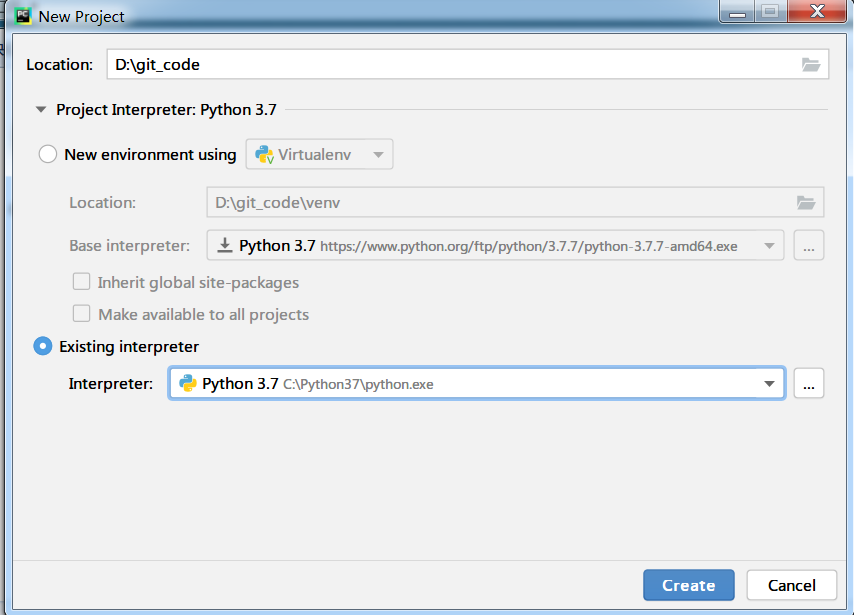This screenshot has height=615, width=854.
Task: Open existing interpreter ellipsis settings button
Action: pyautogui.click(x=809, y=384)
